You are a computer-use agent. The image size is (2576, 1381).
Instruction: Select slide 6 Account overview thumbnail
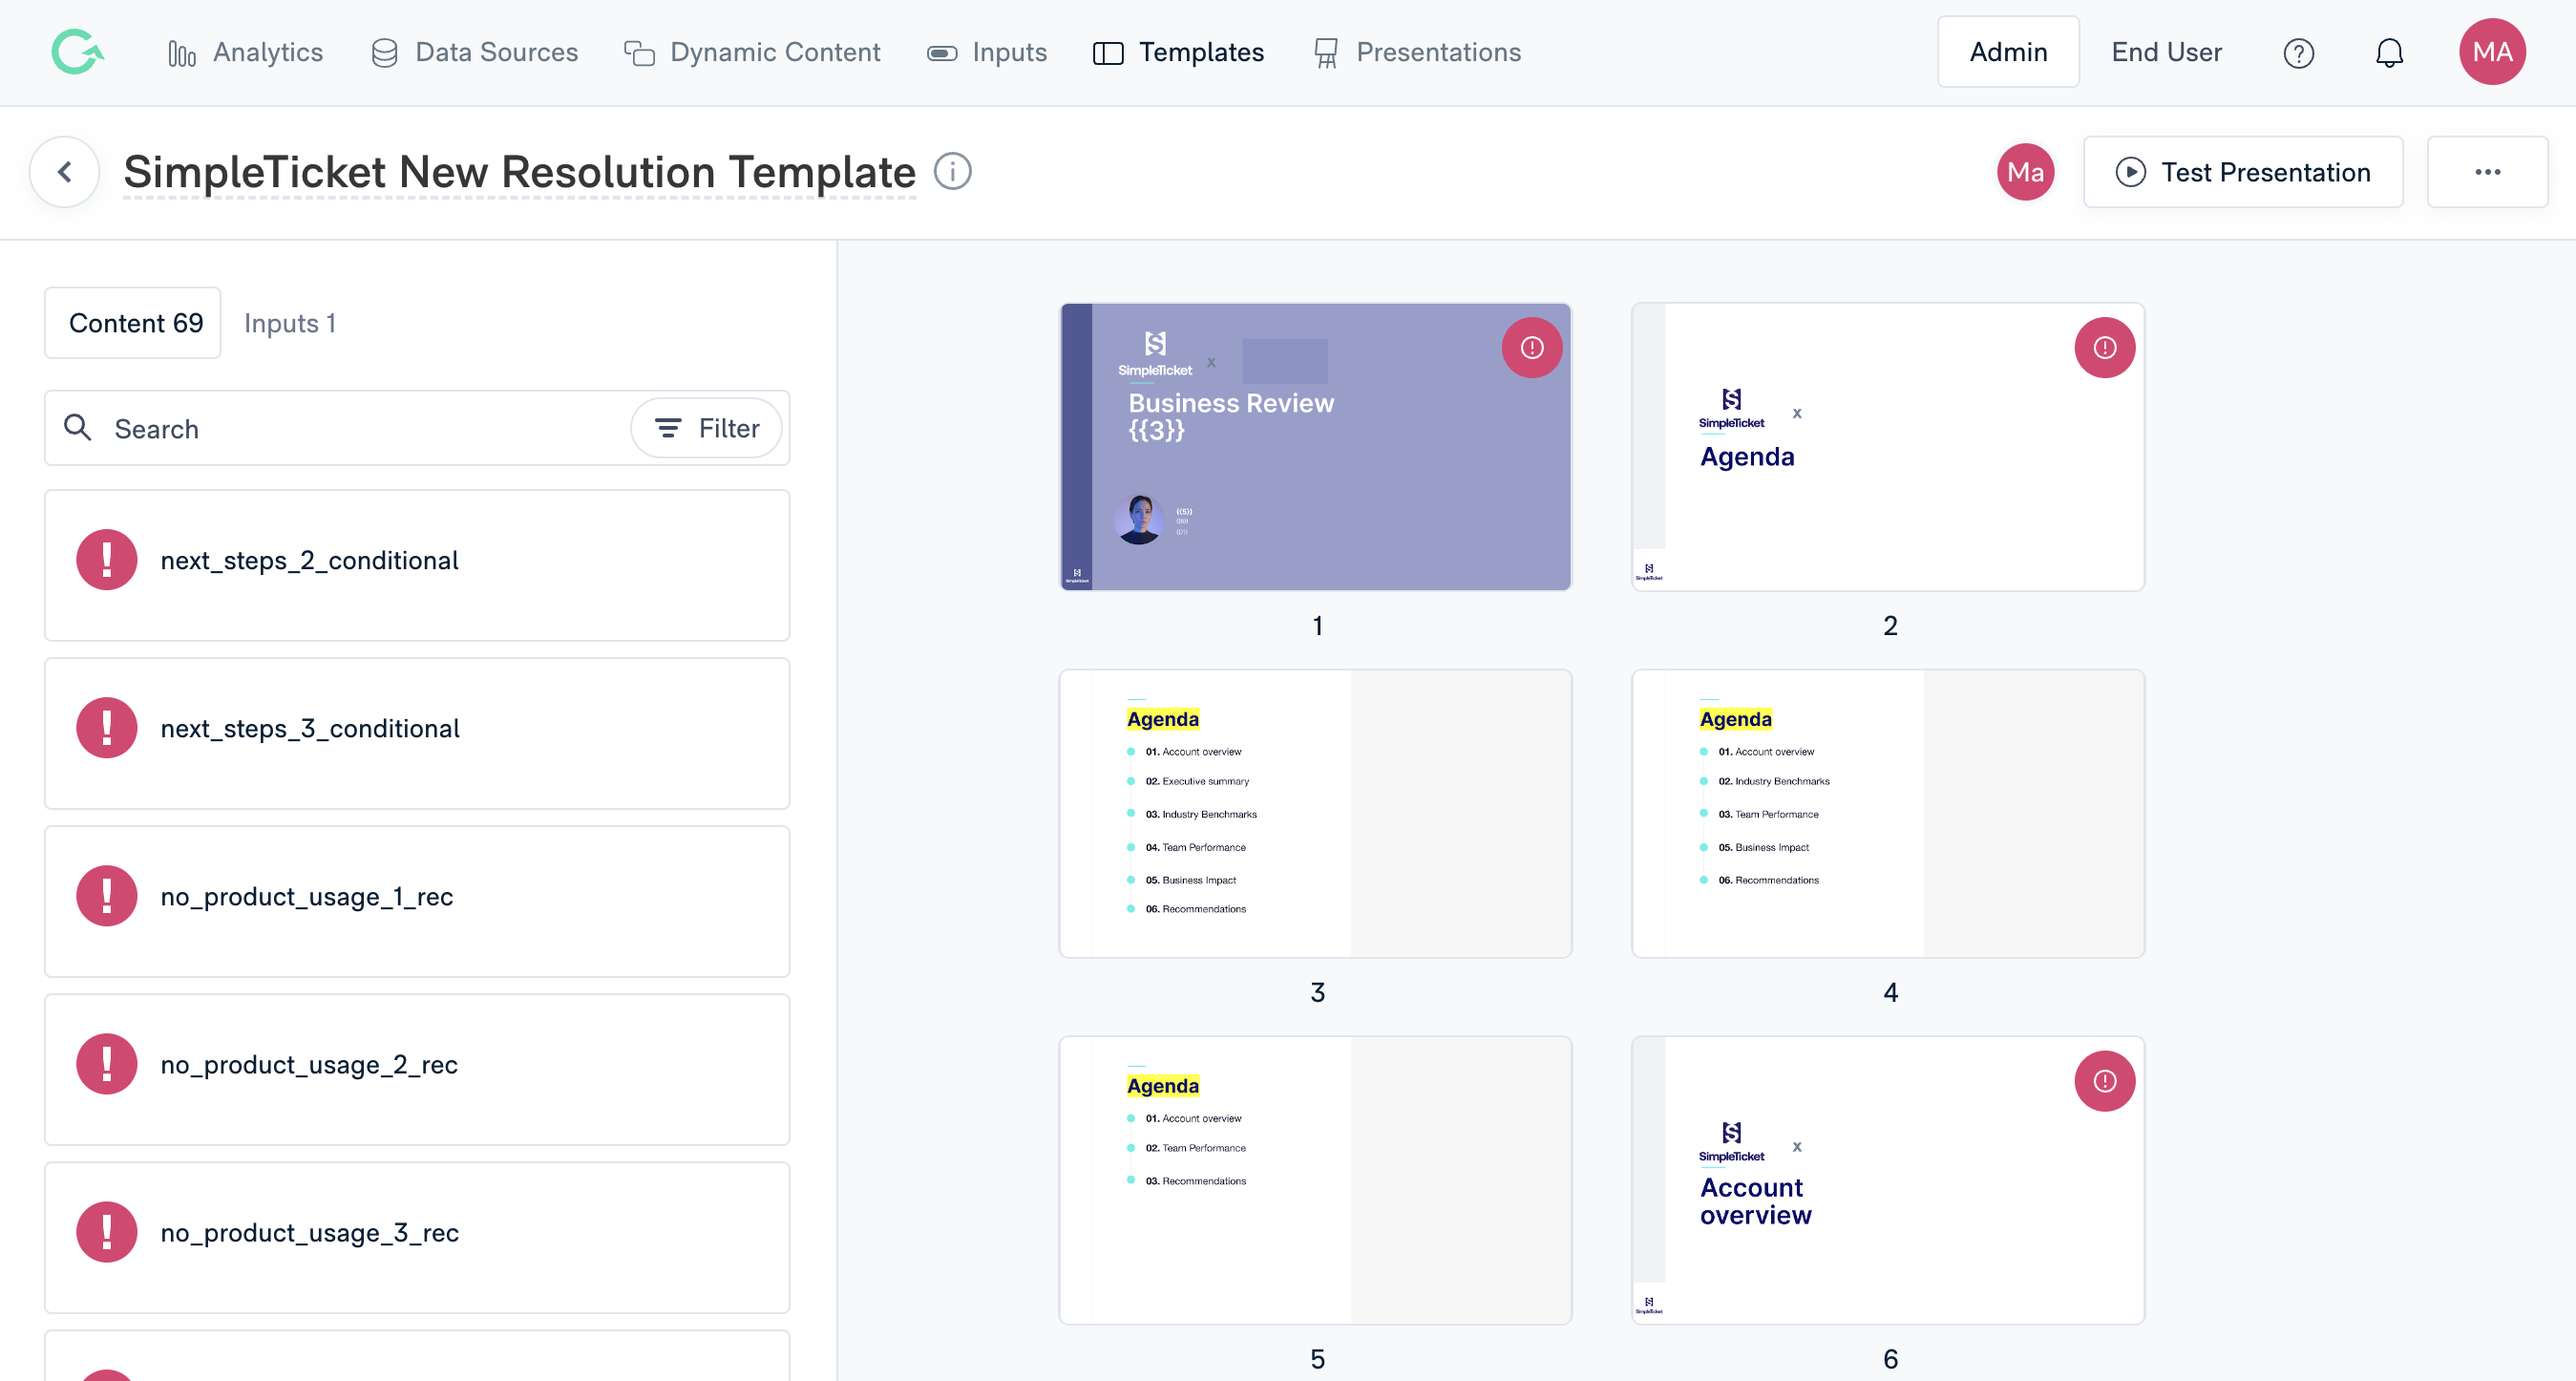click(1888, 1180)
